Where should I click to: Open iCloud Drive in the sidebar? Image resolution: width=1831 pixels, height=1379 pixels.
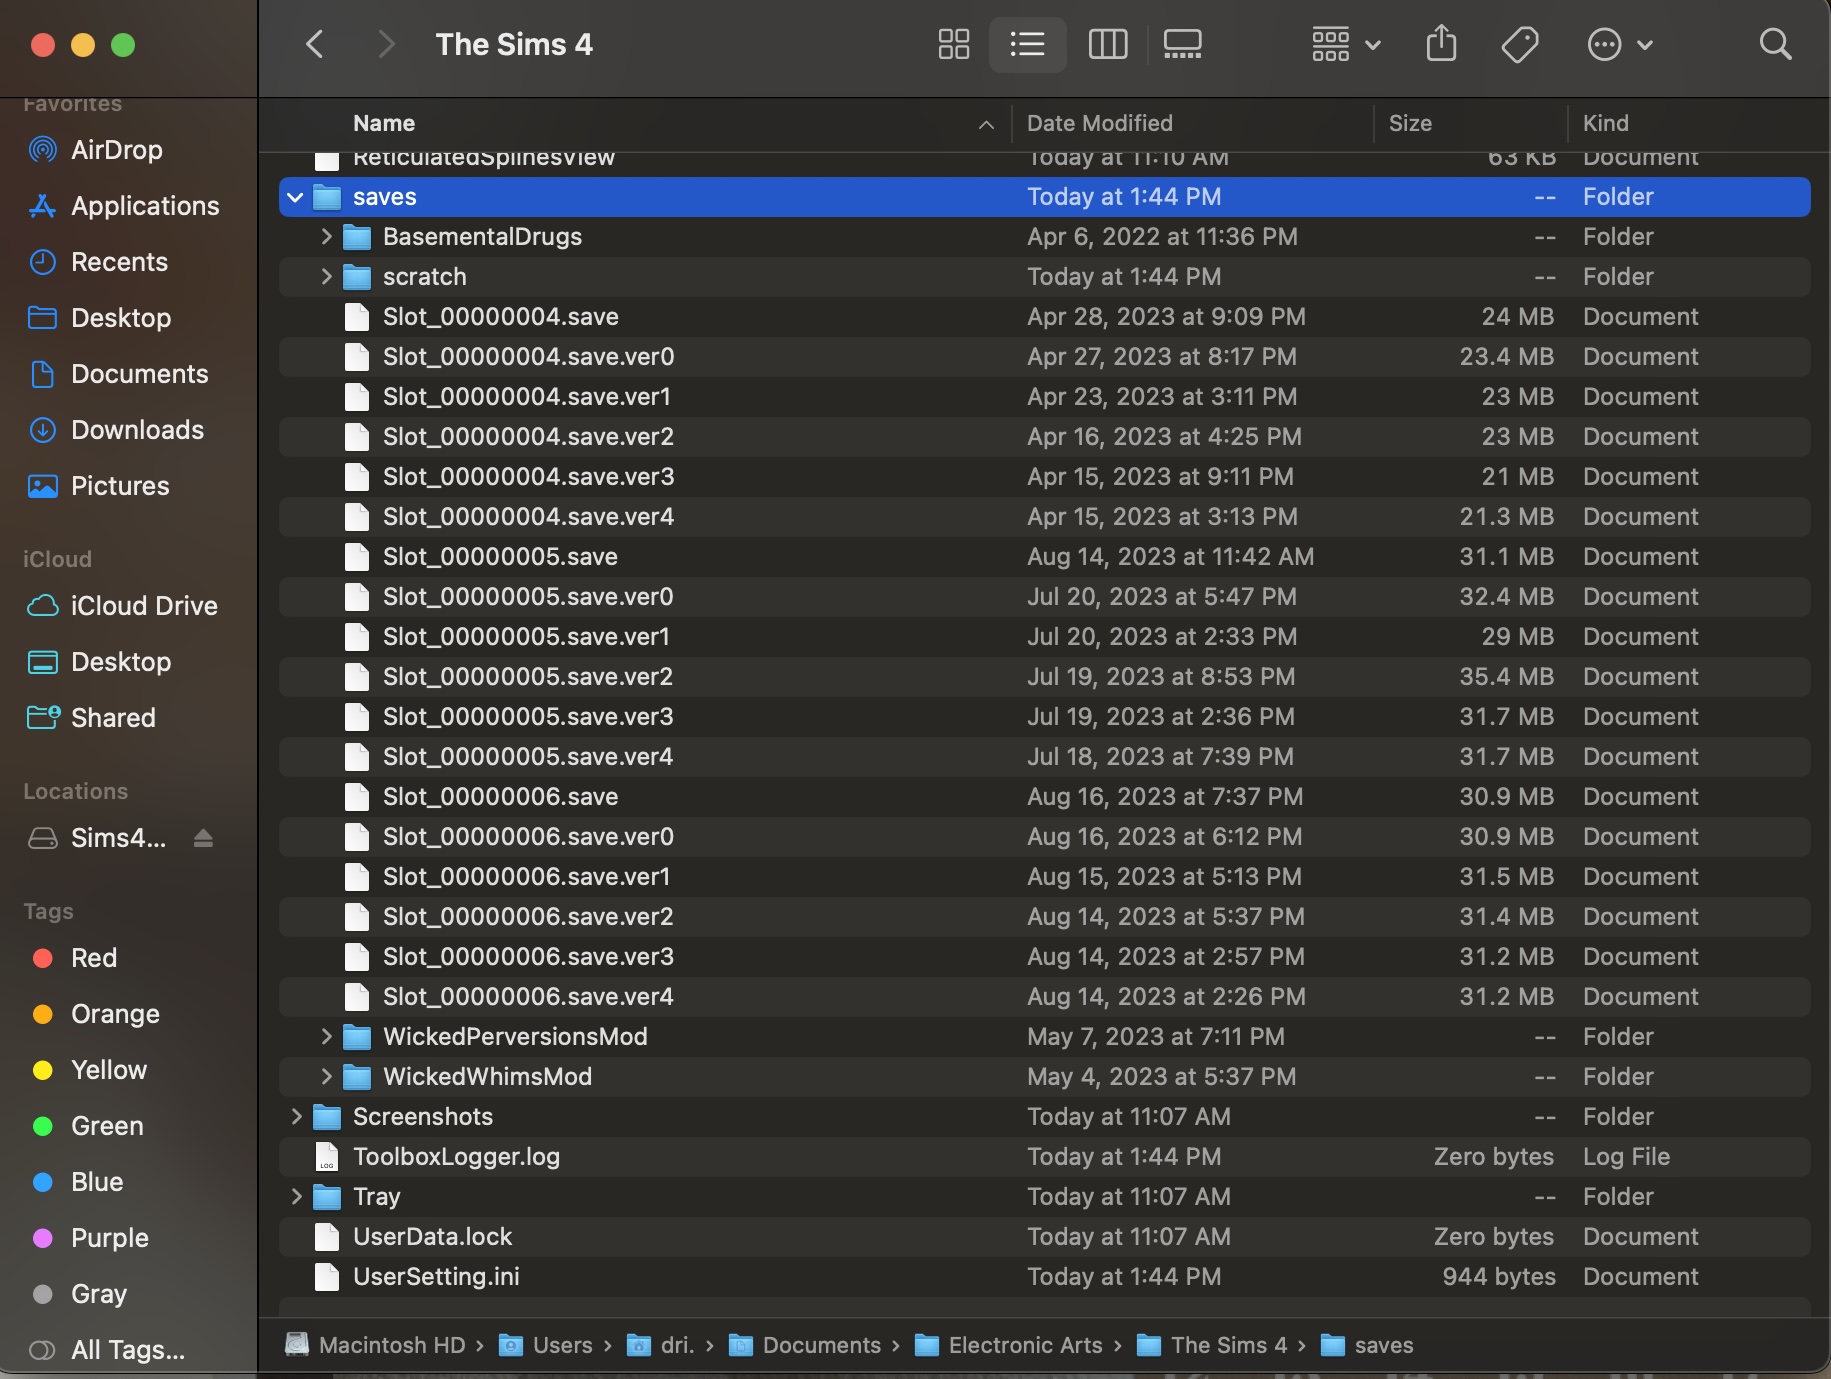(144, 606)
